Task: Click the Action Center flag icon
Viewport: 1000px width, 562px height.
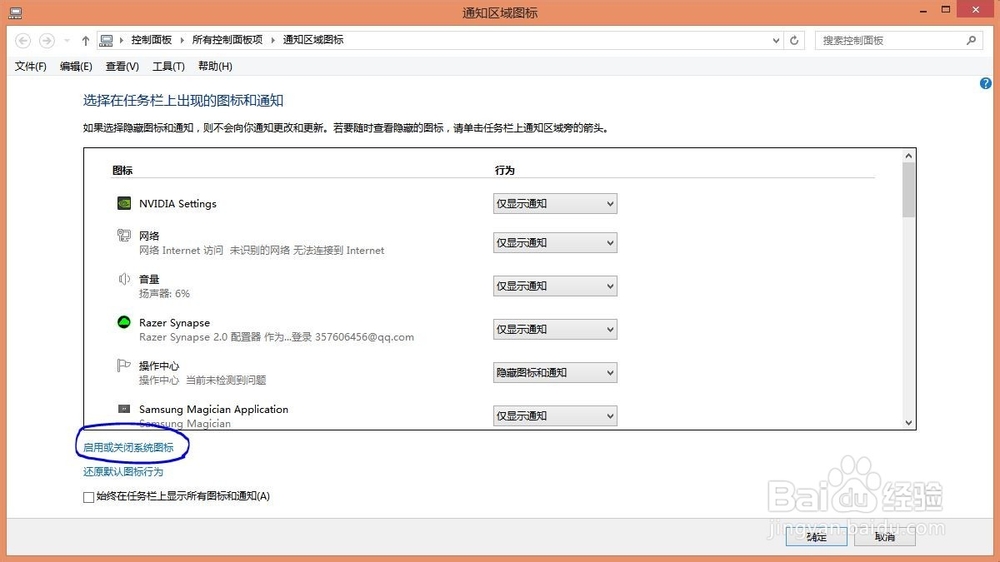Action: pos(124,366)
